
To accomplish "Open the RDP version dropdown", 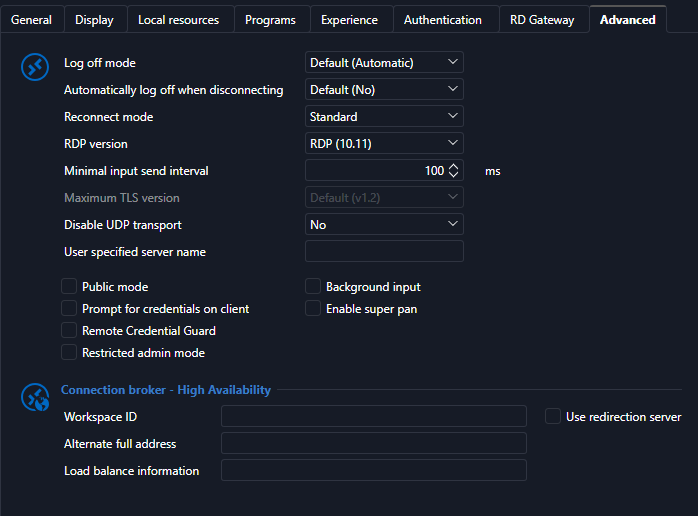I will coord(384,143).
